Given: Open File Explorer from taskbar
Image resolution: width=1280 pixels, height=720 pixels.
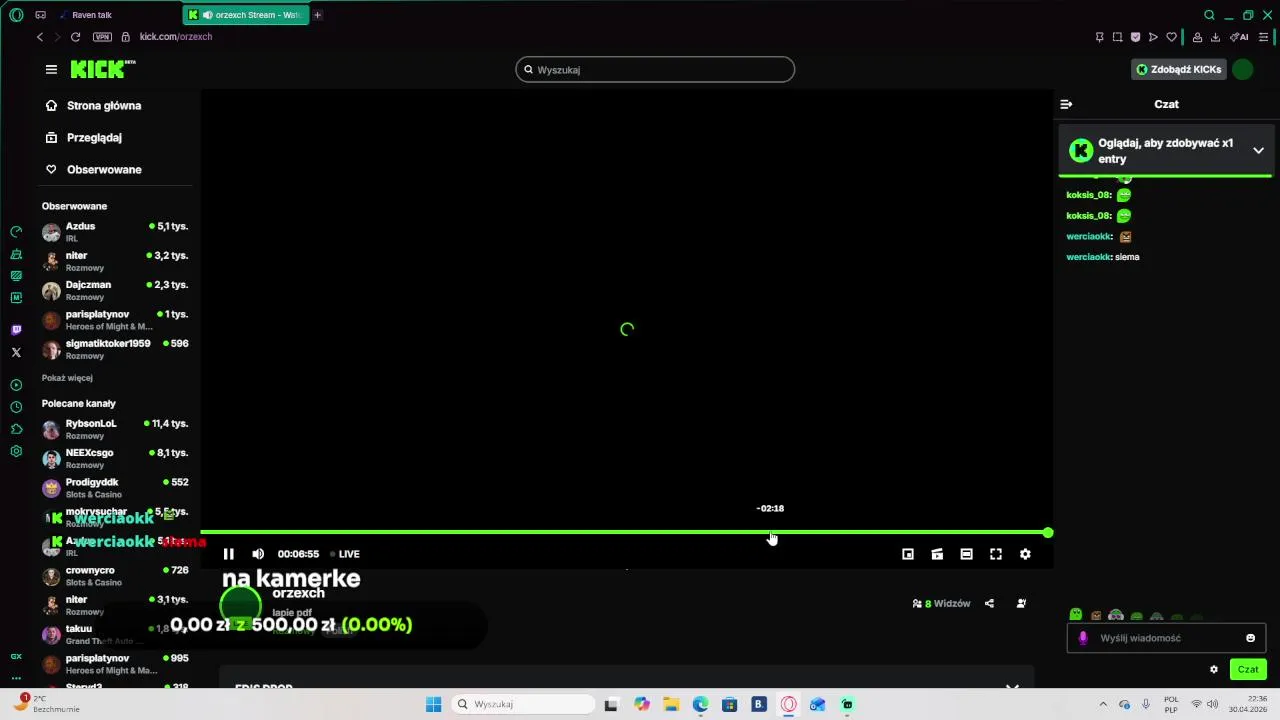Looking at the screenshot, I should (x=671, y=704).
